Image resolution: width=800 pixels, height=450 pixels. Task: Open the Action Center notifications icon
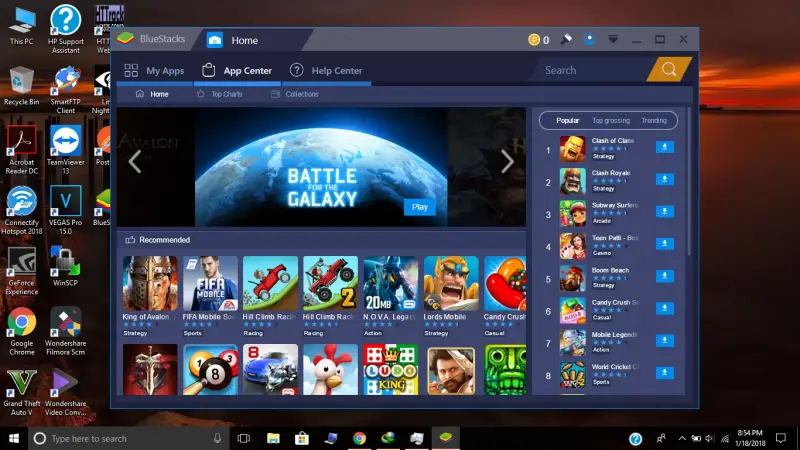coord(781,438)
